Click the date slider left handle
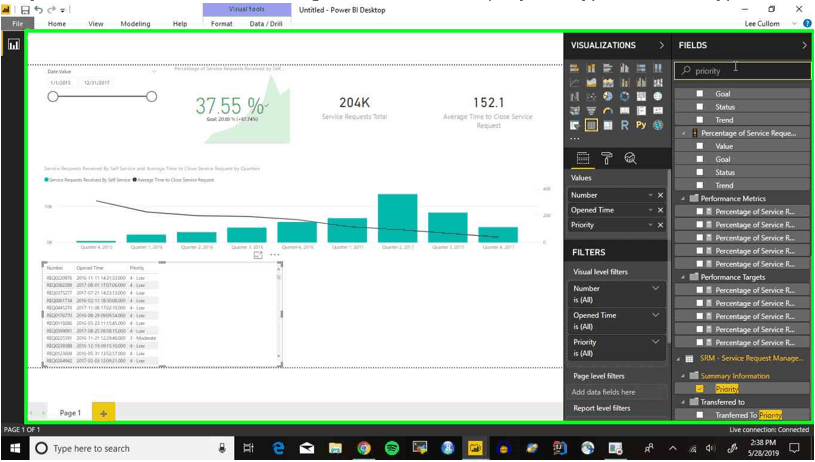Image resolution: width=815 pixels, height=462 pixels. click(53, 97)
